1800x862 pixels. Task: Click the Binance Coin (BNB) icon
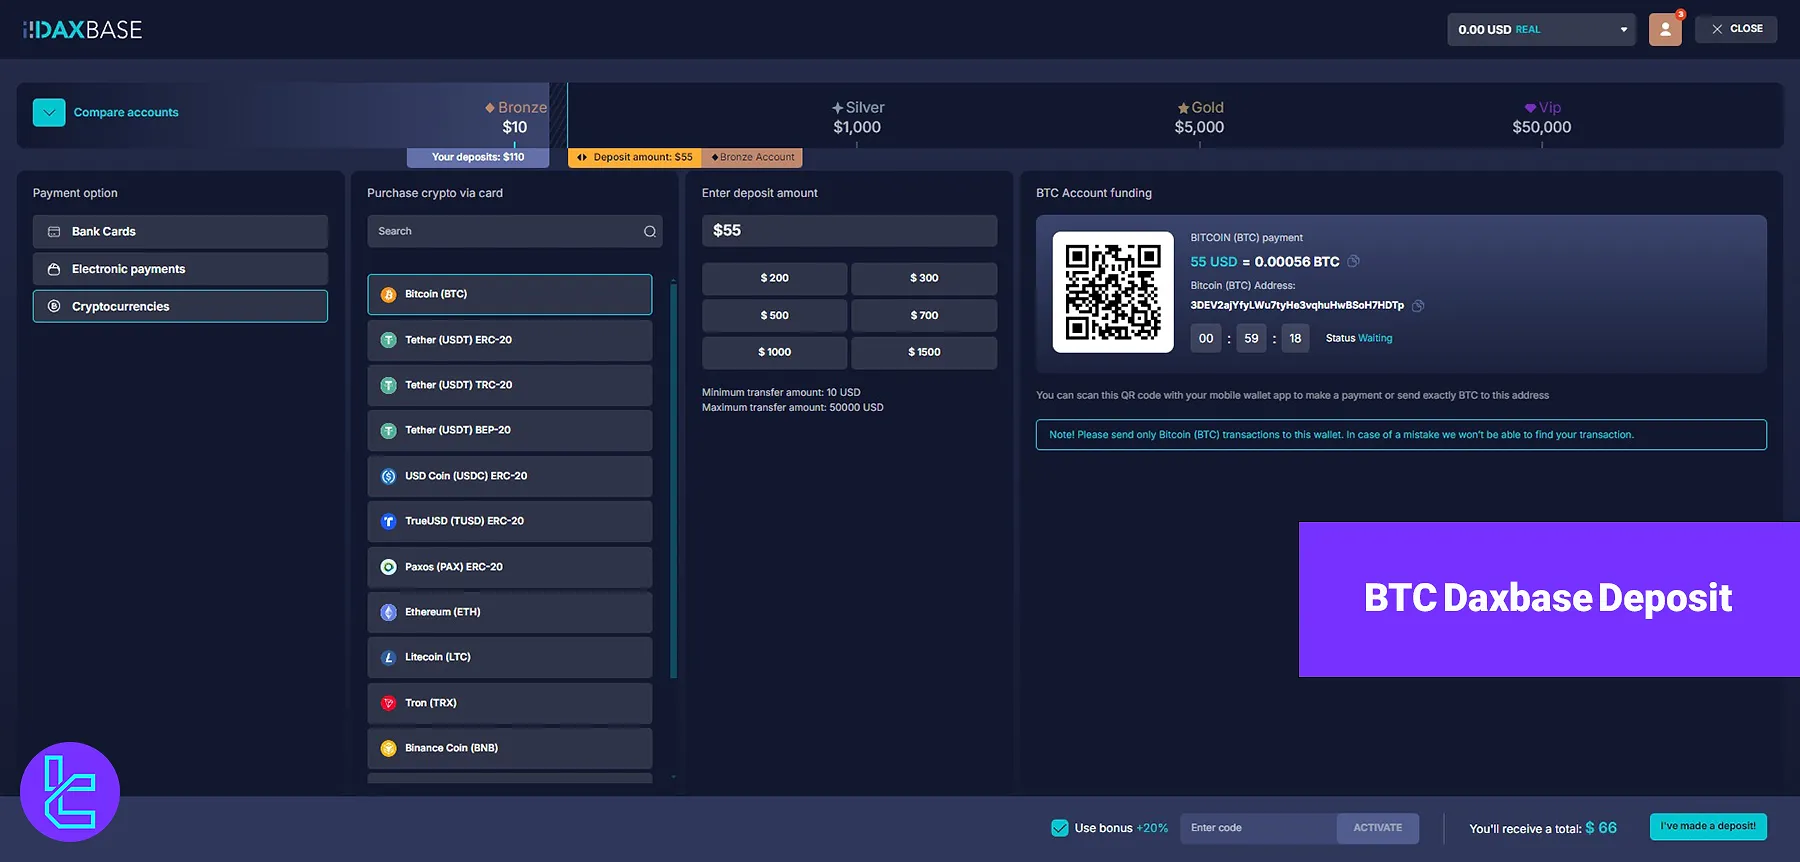[389, 748]
